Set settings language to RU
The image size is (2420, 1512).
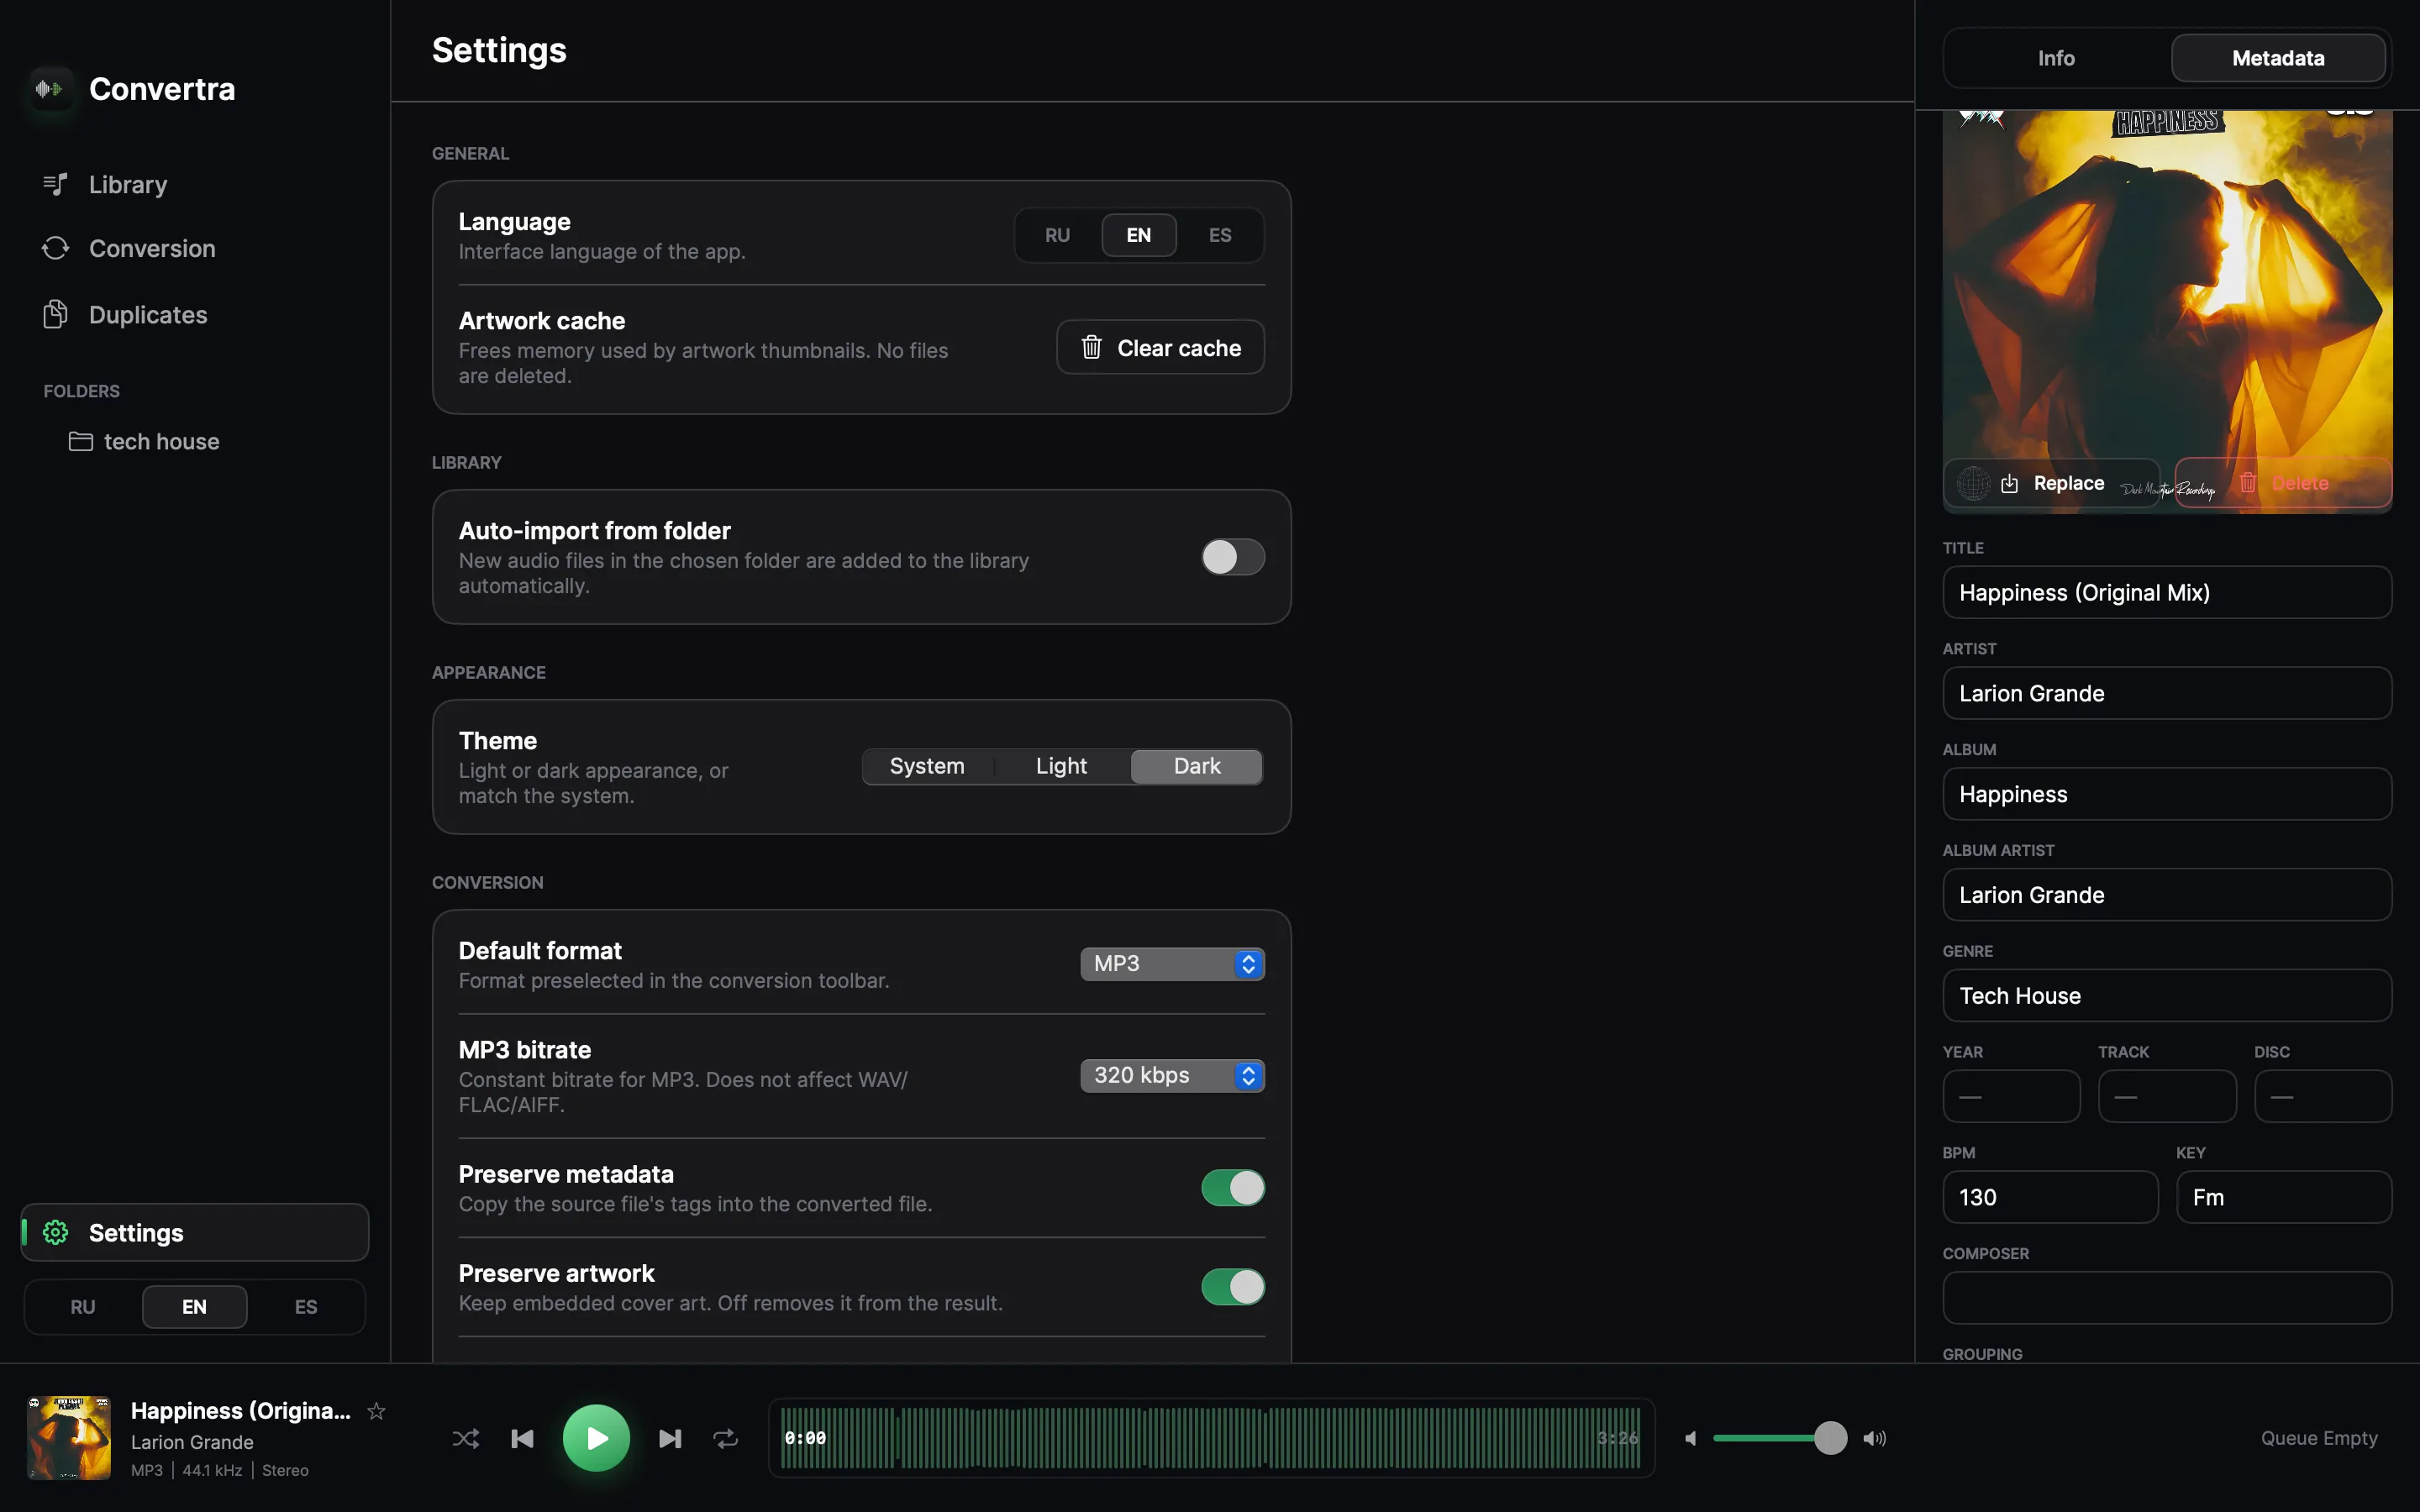[1057, 235]
